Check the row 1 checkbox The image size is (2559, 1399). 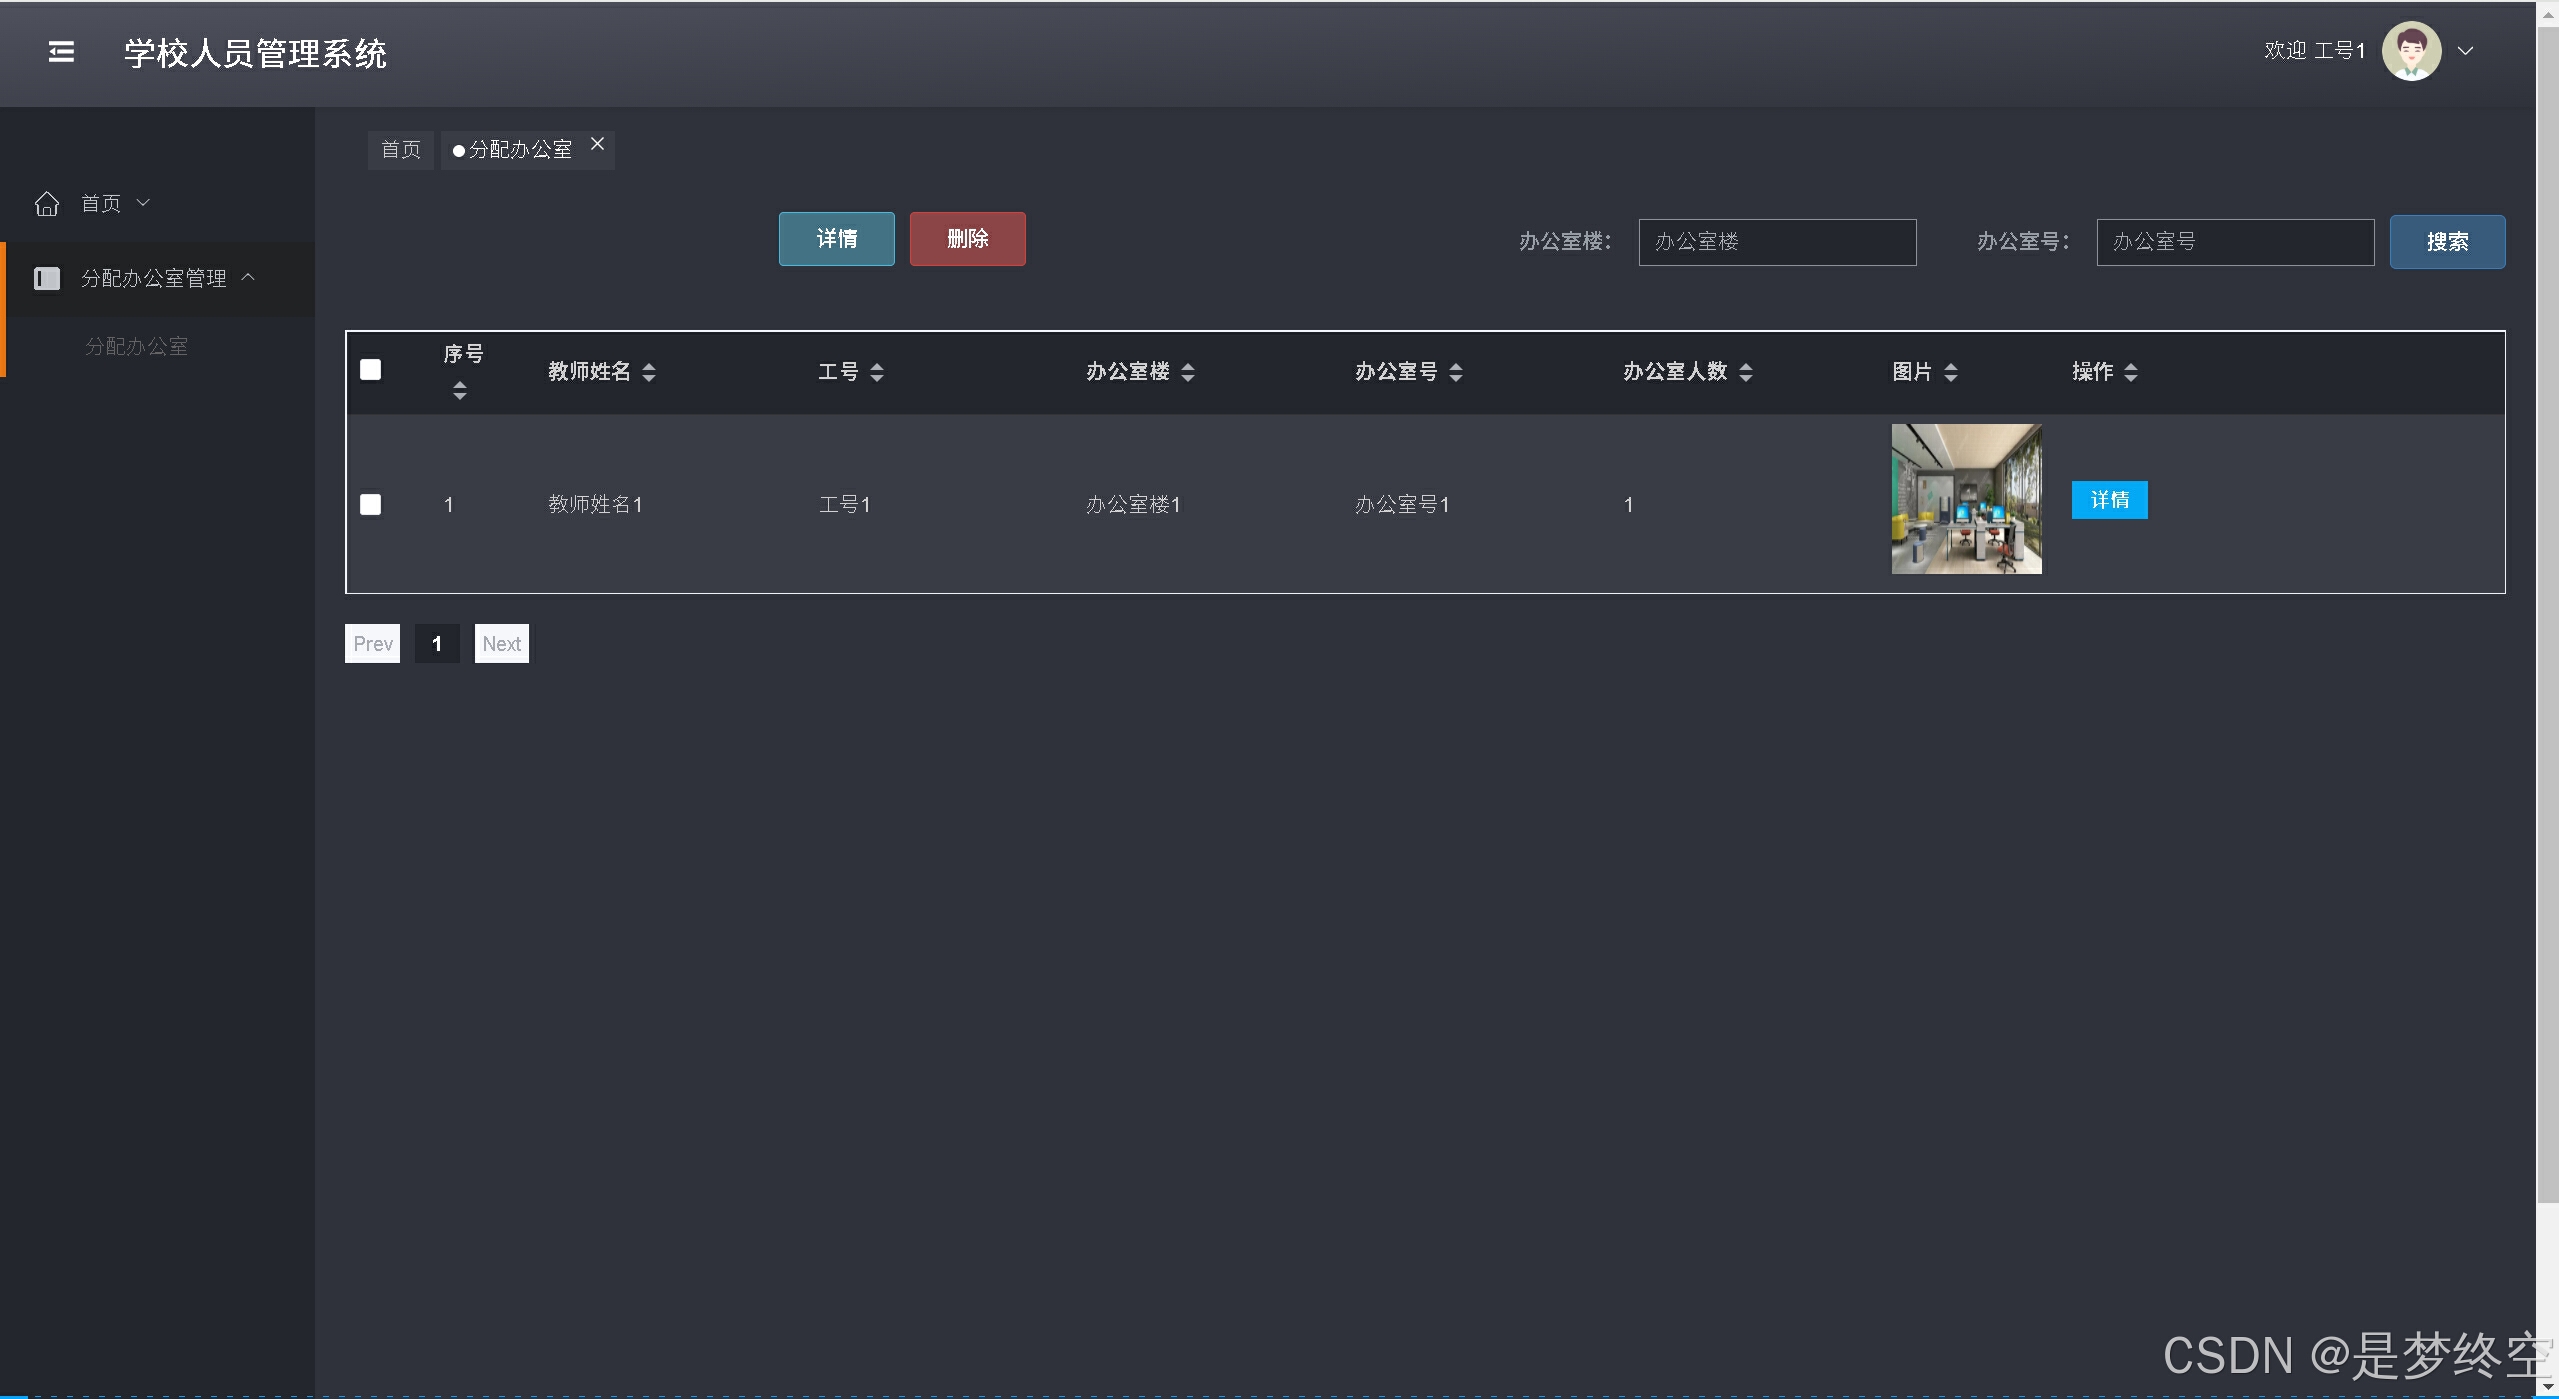click(x=371, y=504)
